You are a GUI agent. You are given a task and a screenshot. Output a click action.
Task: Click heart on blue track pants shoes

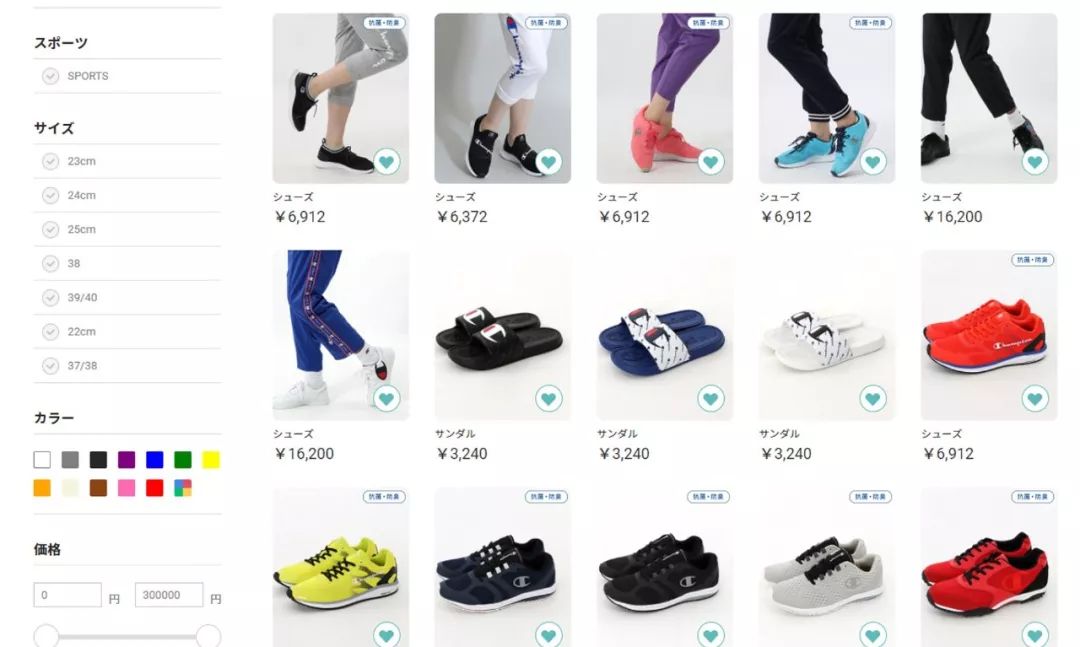pyautogui.click(x=386, y=398)
